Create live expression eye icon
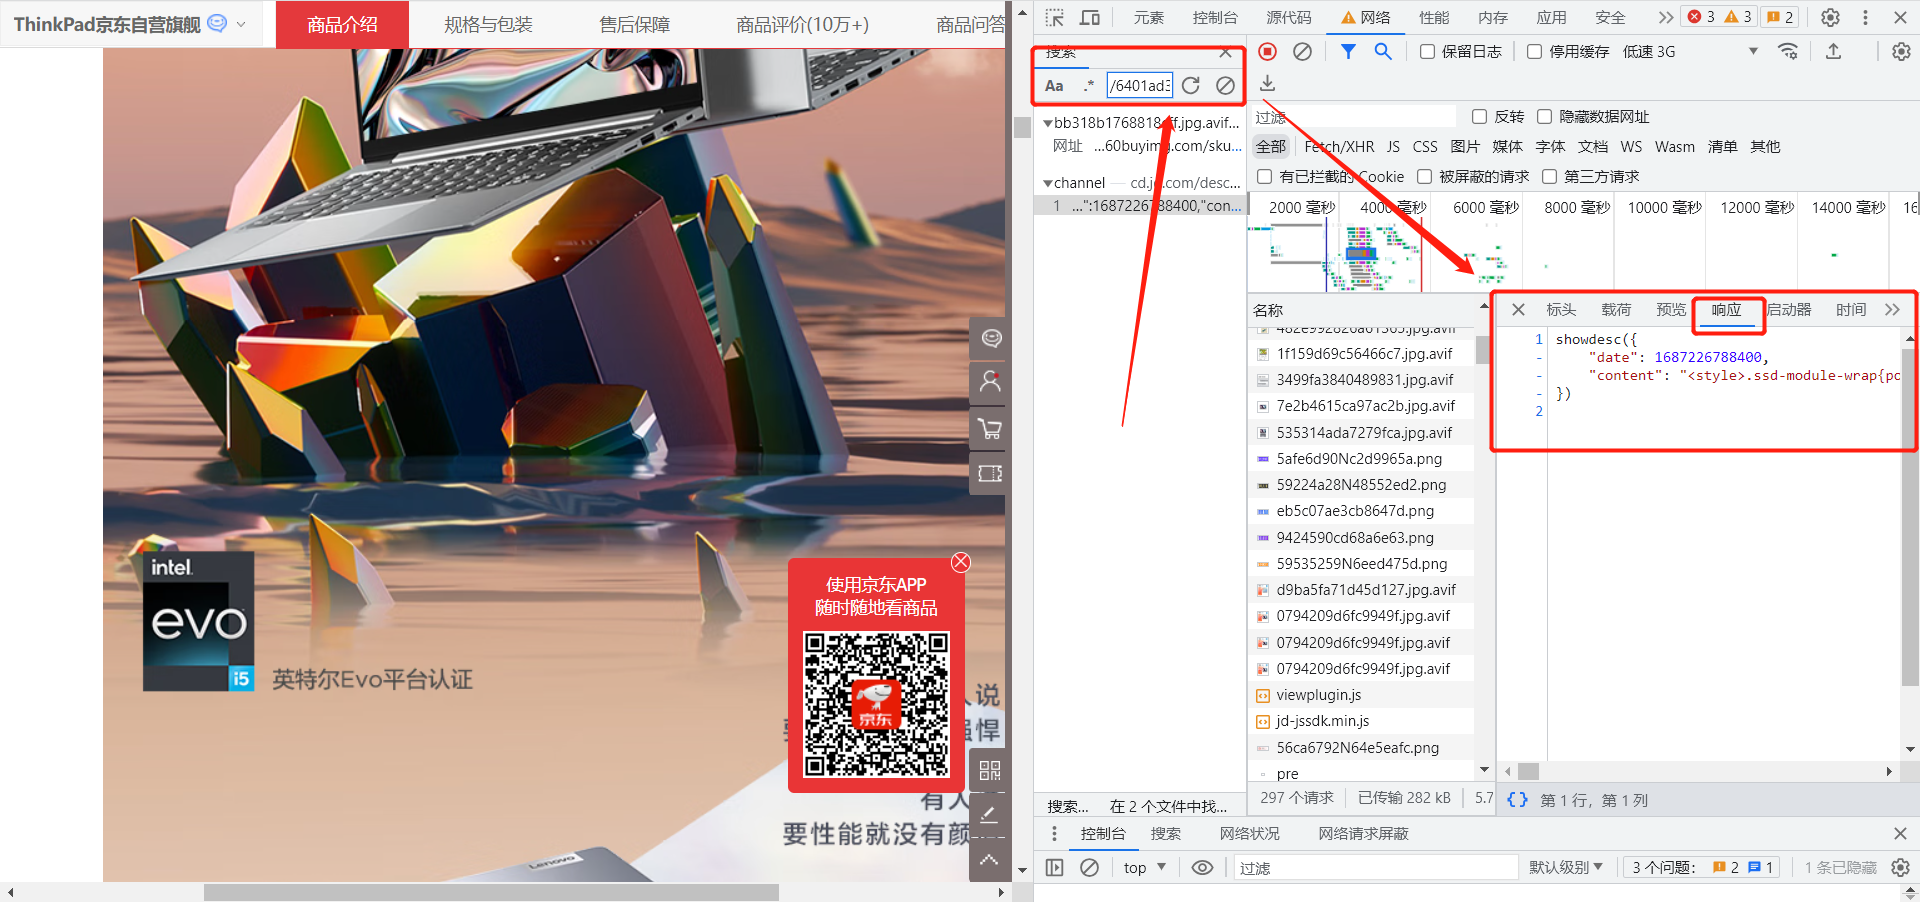1920x902 pixels. 1202,867
